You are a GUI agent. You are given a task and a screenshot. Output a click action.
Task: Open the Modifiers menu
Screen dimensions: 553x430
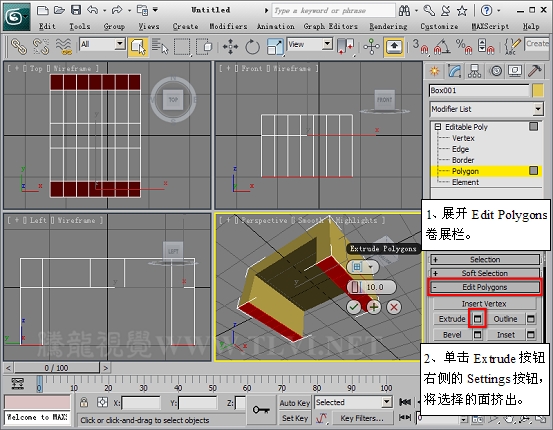coord(228,26)
